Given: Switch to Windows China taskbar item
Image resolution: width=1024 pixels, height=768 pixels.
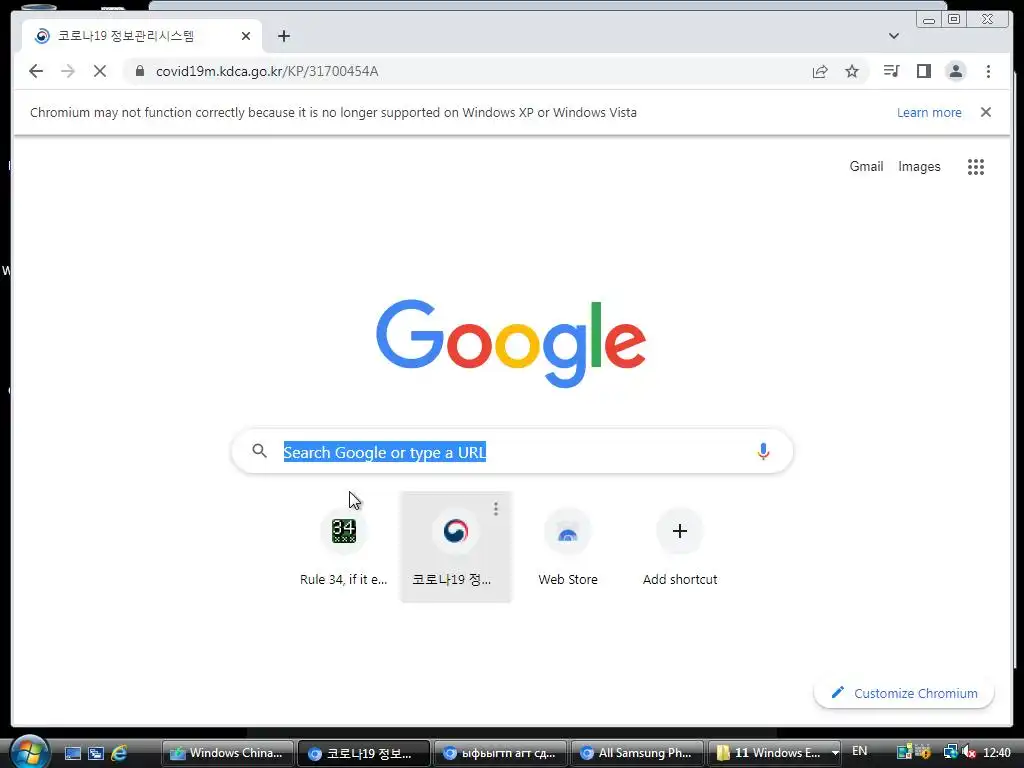Looking at the screenshot, I should tap(227, 753).
